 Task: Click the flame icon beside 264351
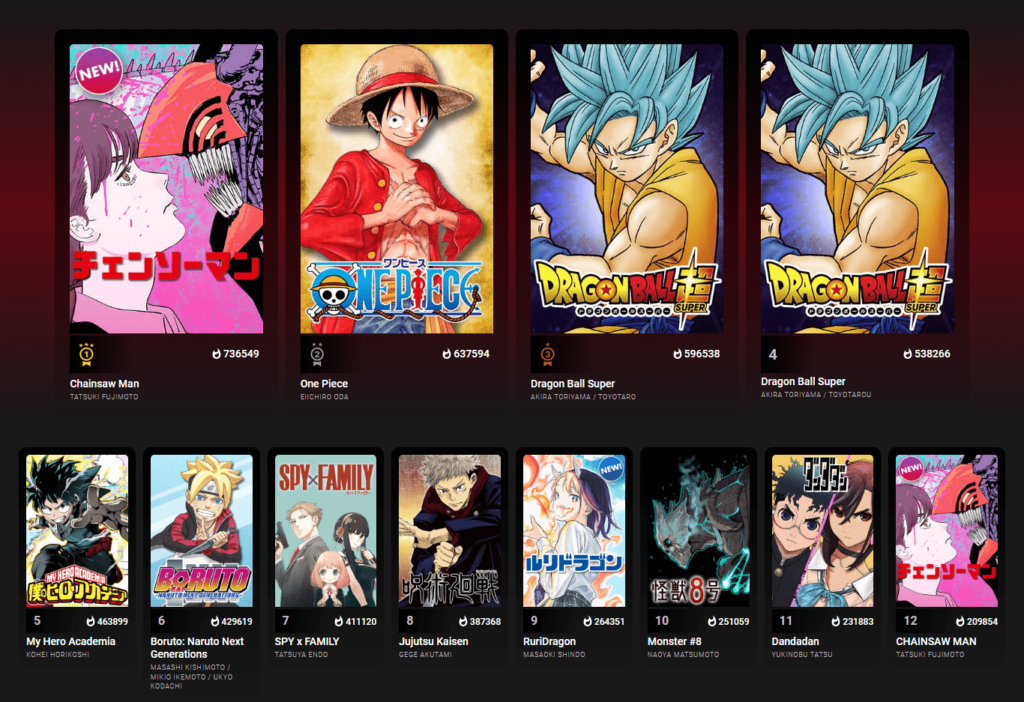tap(587, 622)
